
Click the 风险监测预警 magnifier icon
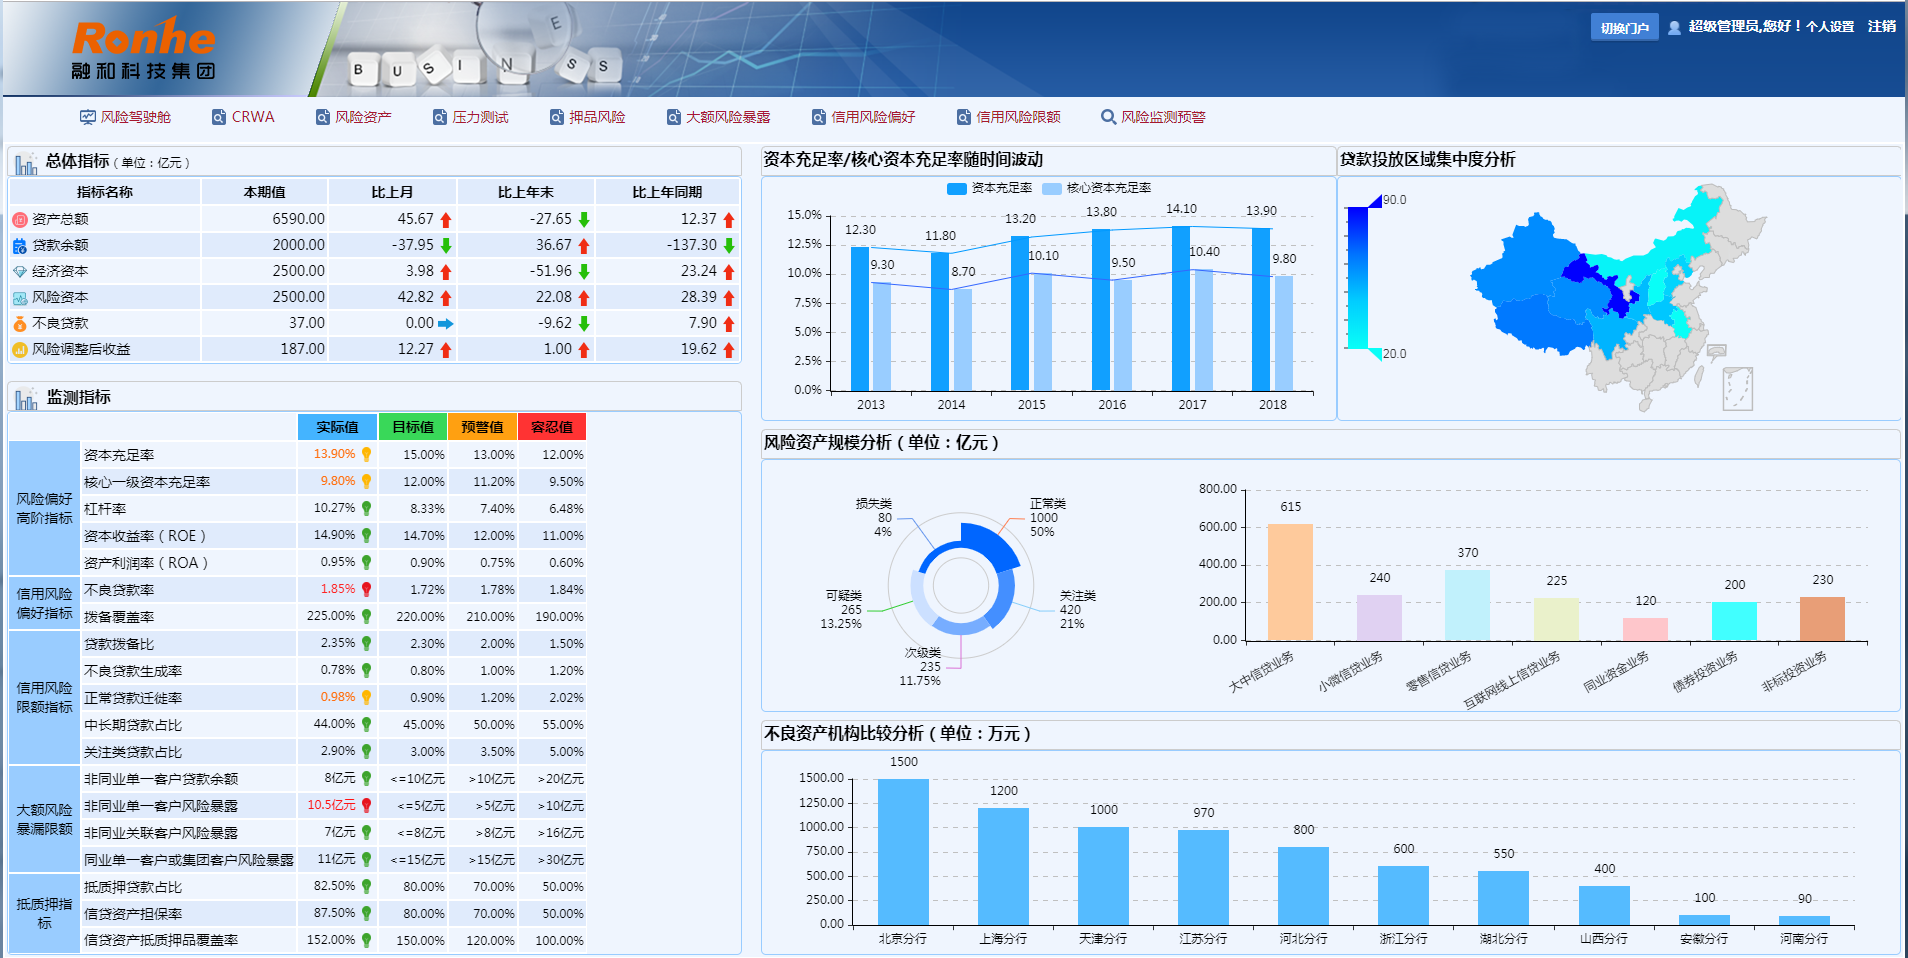click(x=1108, y=117)
